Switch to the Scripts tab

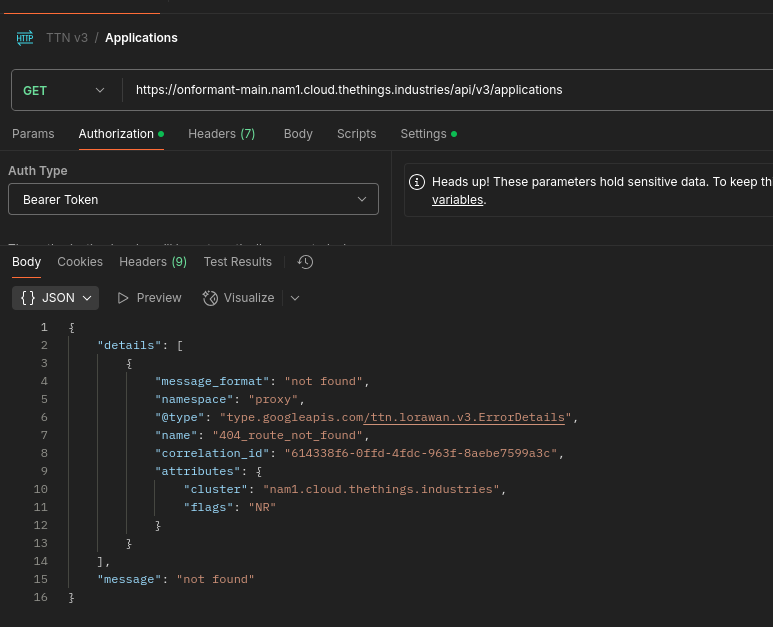pyautogui.click(x=356, y=134)
